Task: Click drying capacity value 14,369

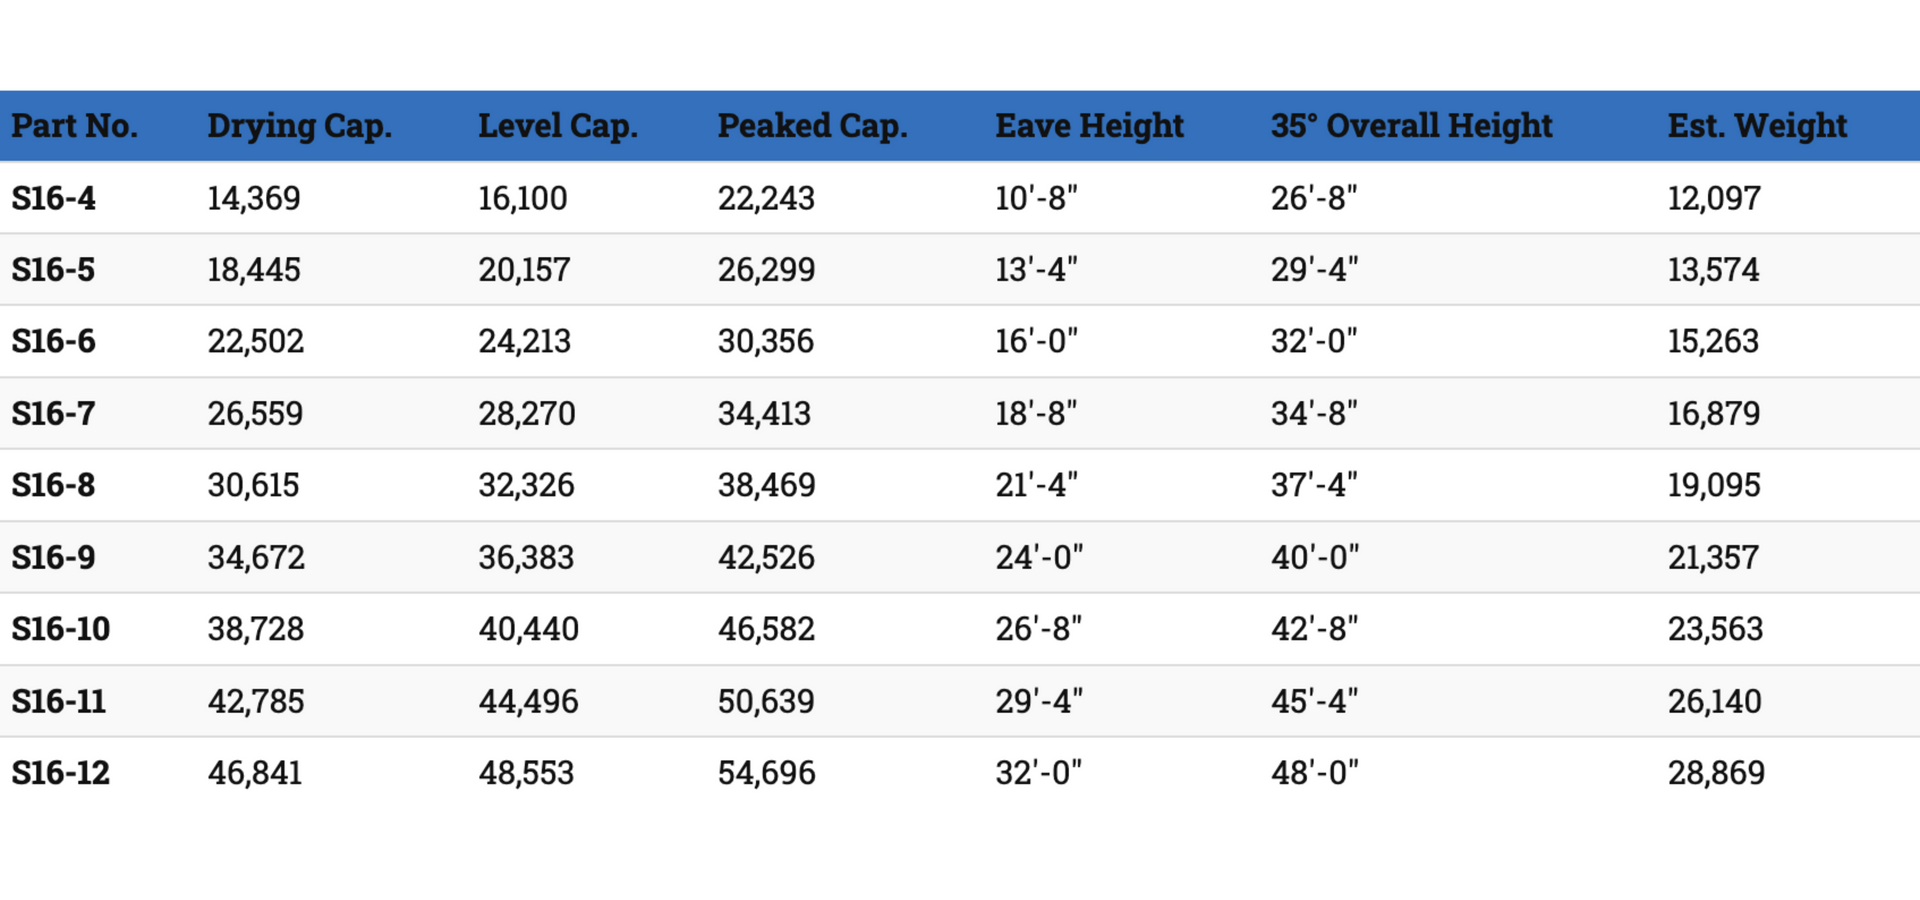Action: coord(254,198)
